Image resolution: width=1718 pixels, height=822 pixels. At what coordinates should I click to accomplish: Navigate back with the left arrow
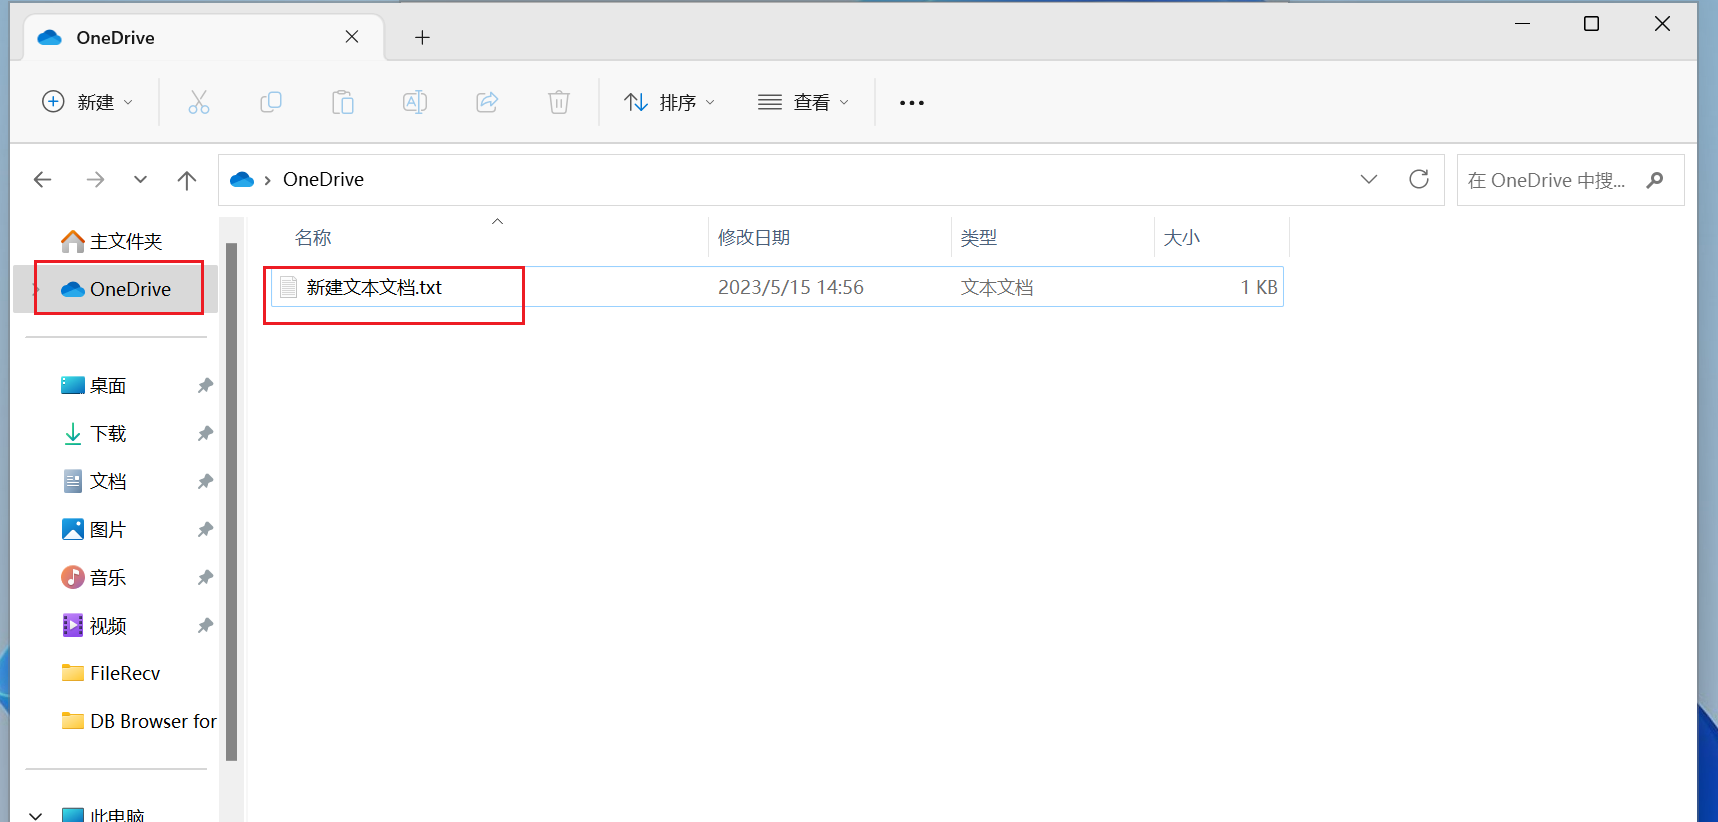coord(42,180)
